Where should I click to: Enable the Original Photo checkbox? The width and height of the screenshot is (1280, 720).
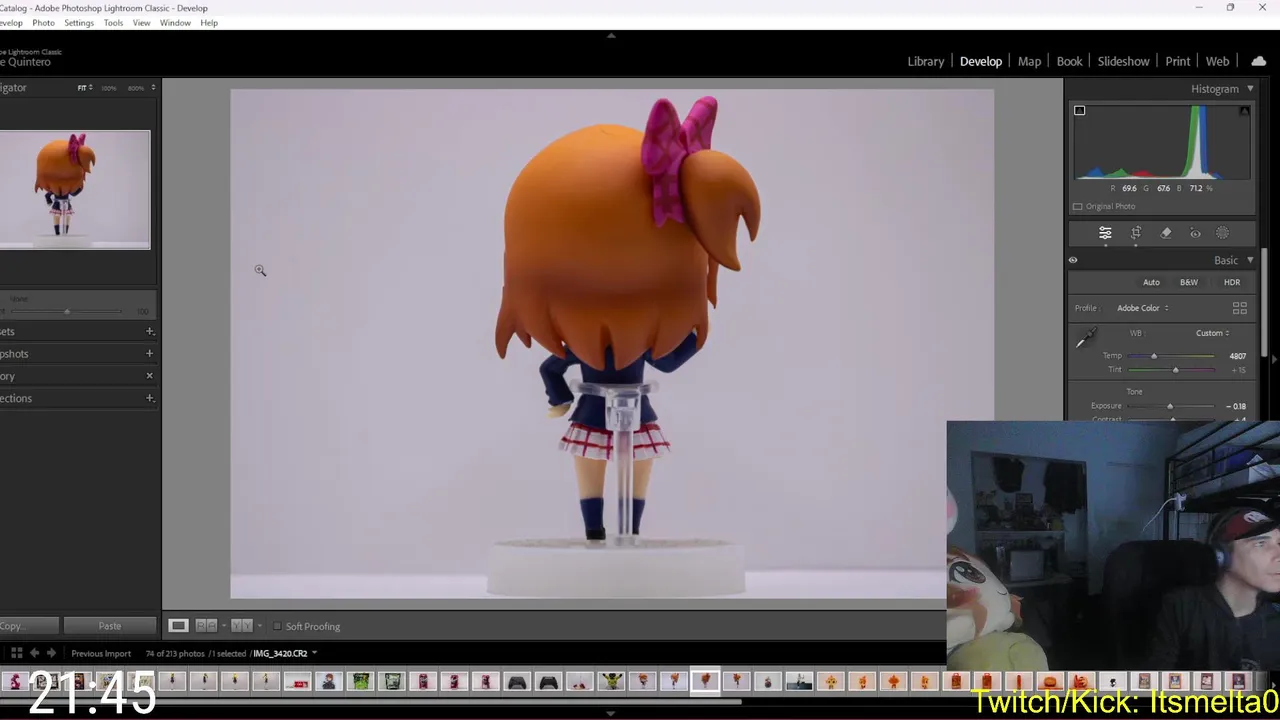coord(1077,207)
